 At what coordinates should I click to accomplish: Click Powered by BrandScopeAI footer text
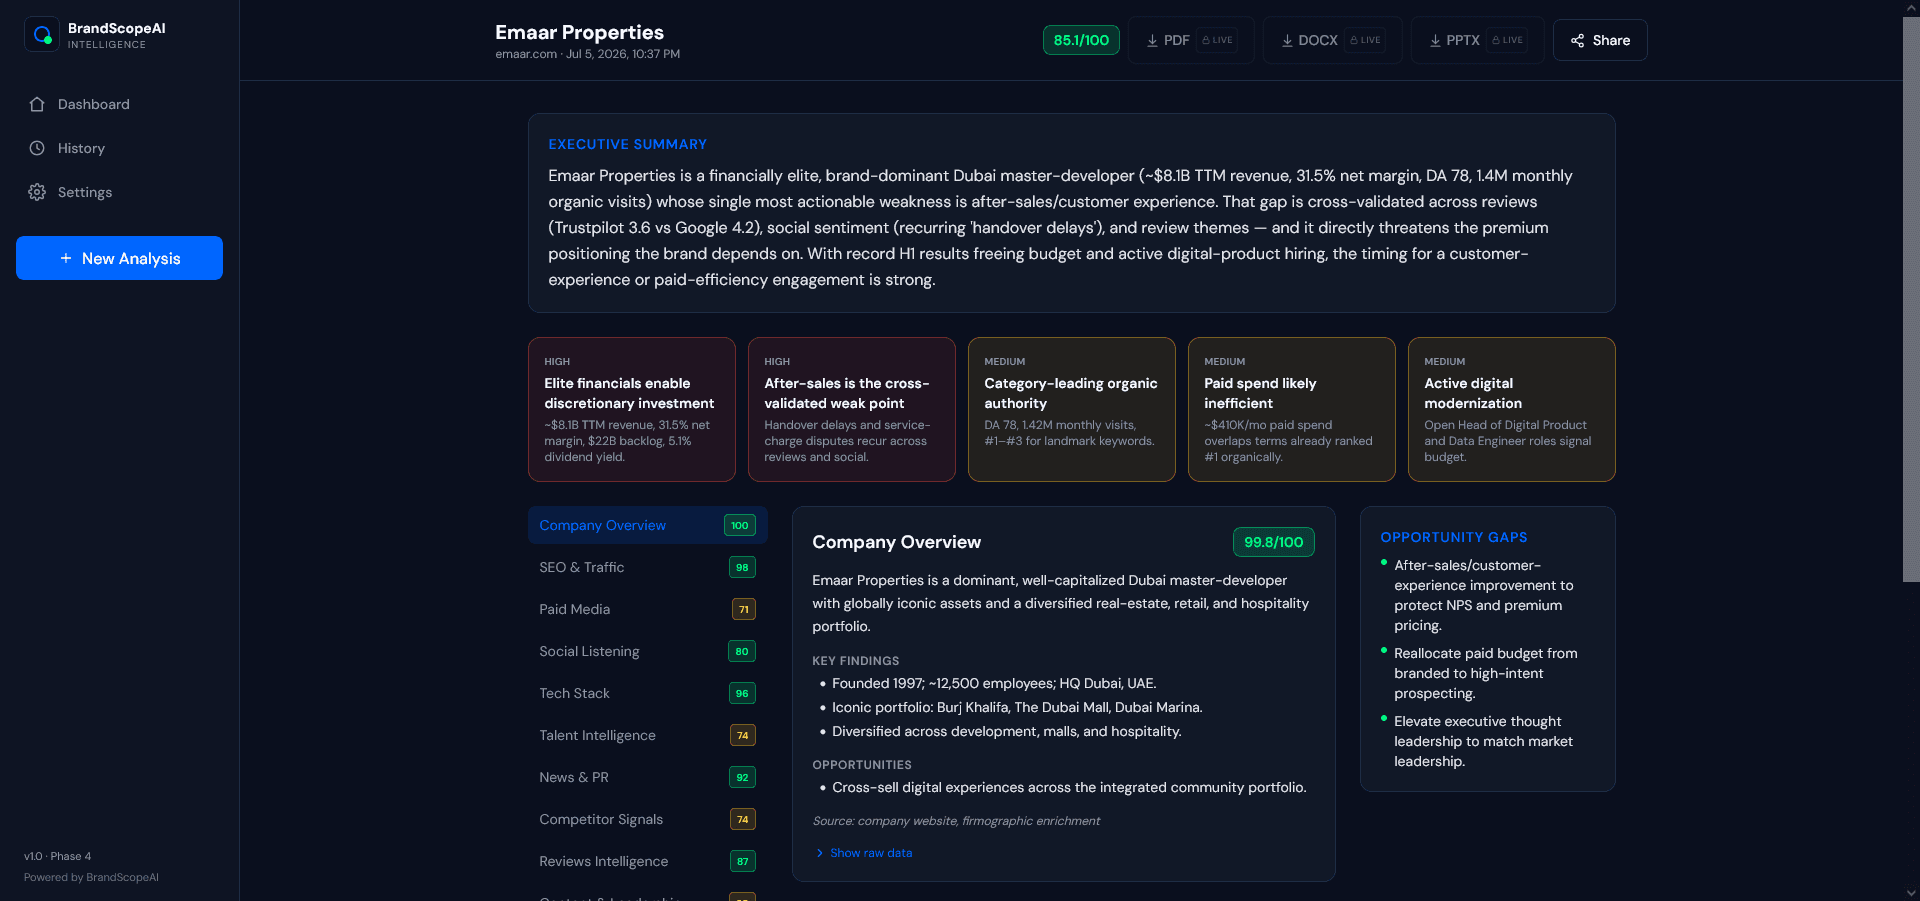coord(91,877)
